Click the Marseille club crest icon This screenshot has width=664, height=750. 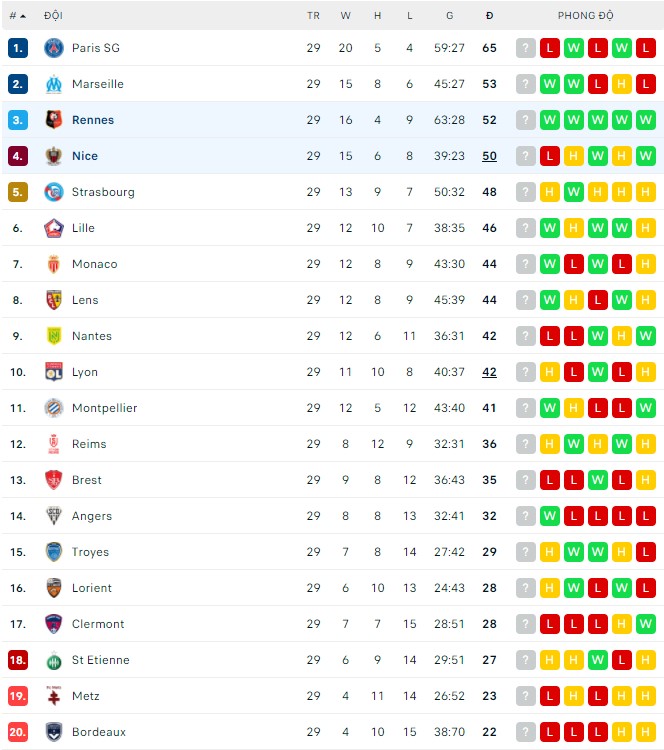point(54,84)
